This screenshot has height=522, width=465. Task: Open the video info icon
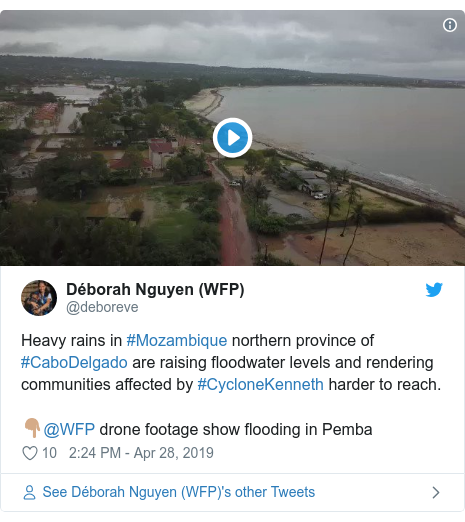click(x=450, y=25)
